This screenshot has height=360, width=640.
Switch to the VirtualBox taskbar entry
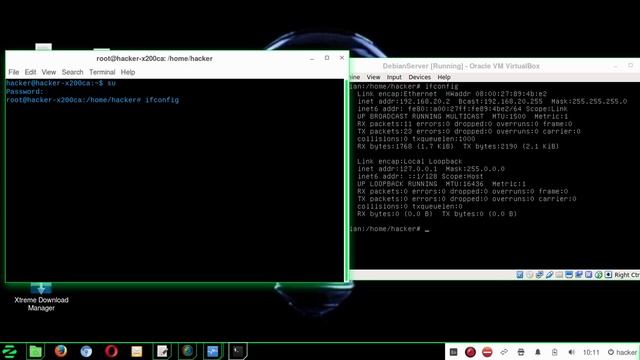[x=213, y=351]
